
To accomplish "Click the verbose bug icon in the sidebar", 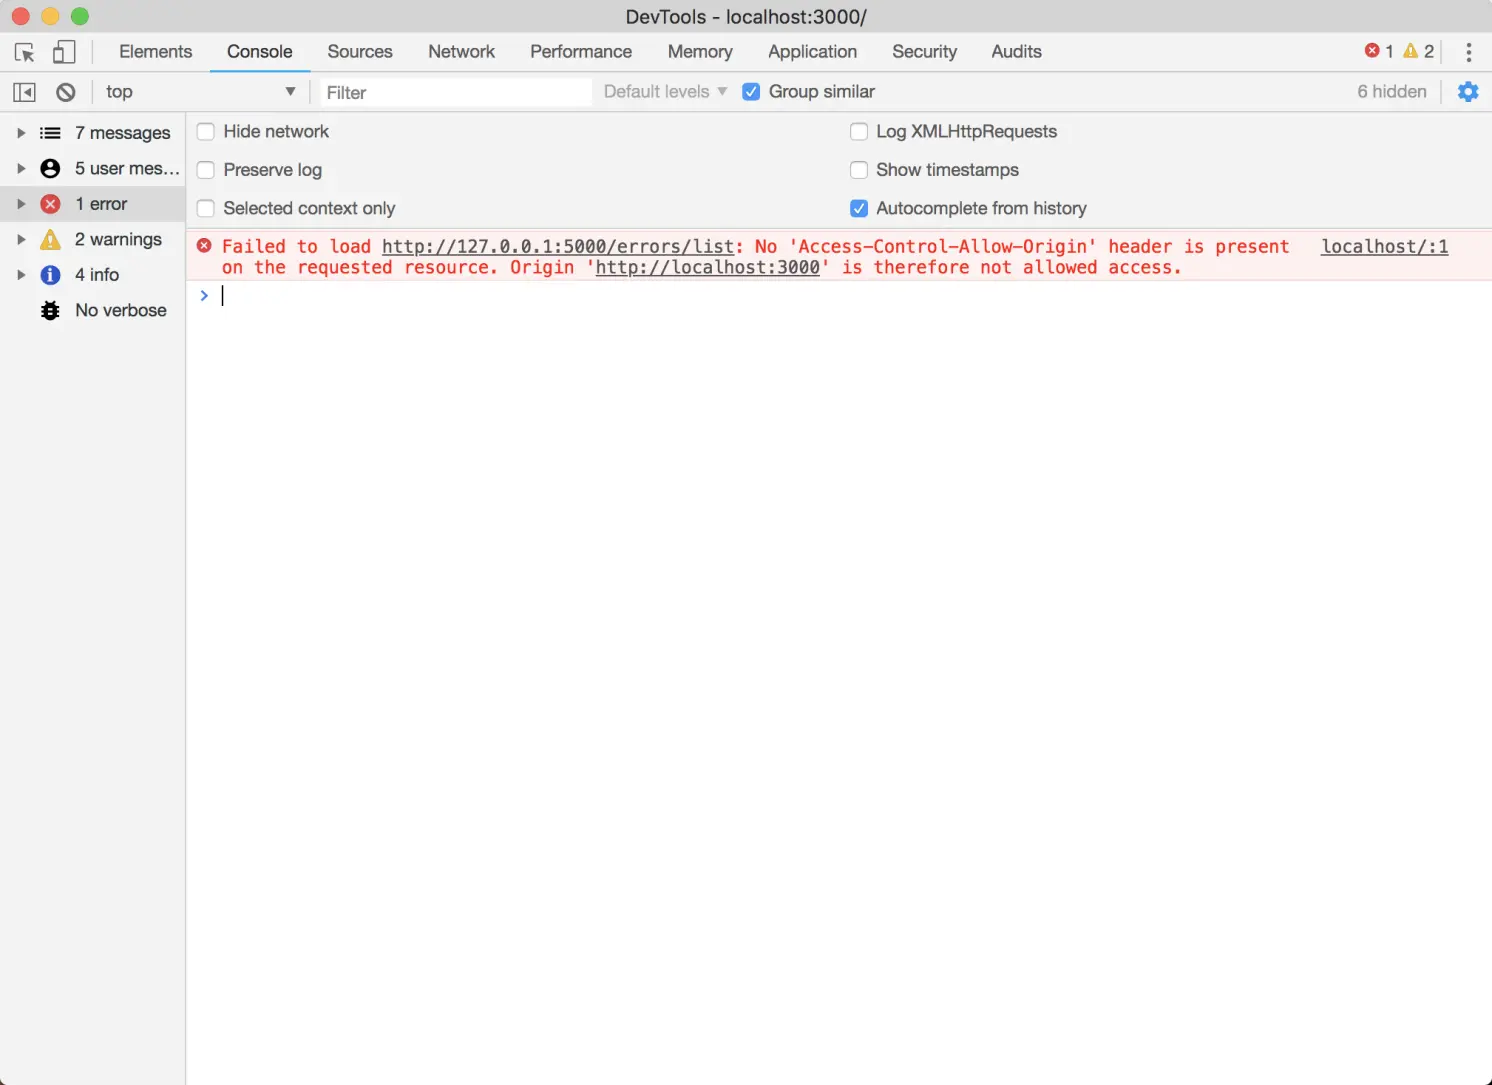I will pyautogui.click(x=50, y=310).
